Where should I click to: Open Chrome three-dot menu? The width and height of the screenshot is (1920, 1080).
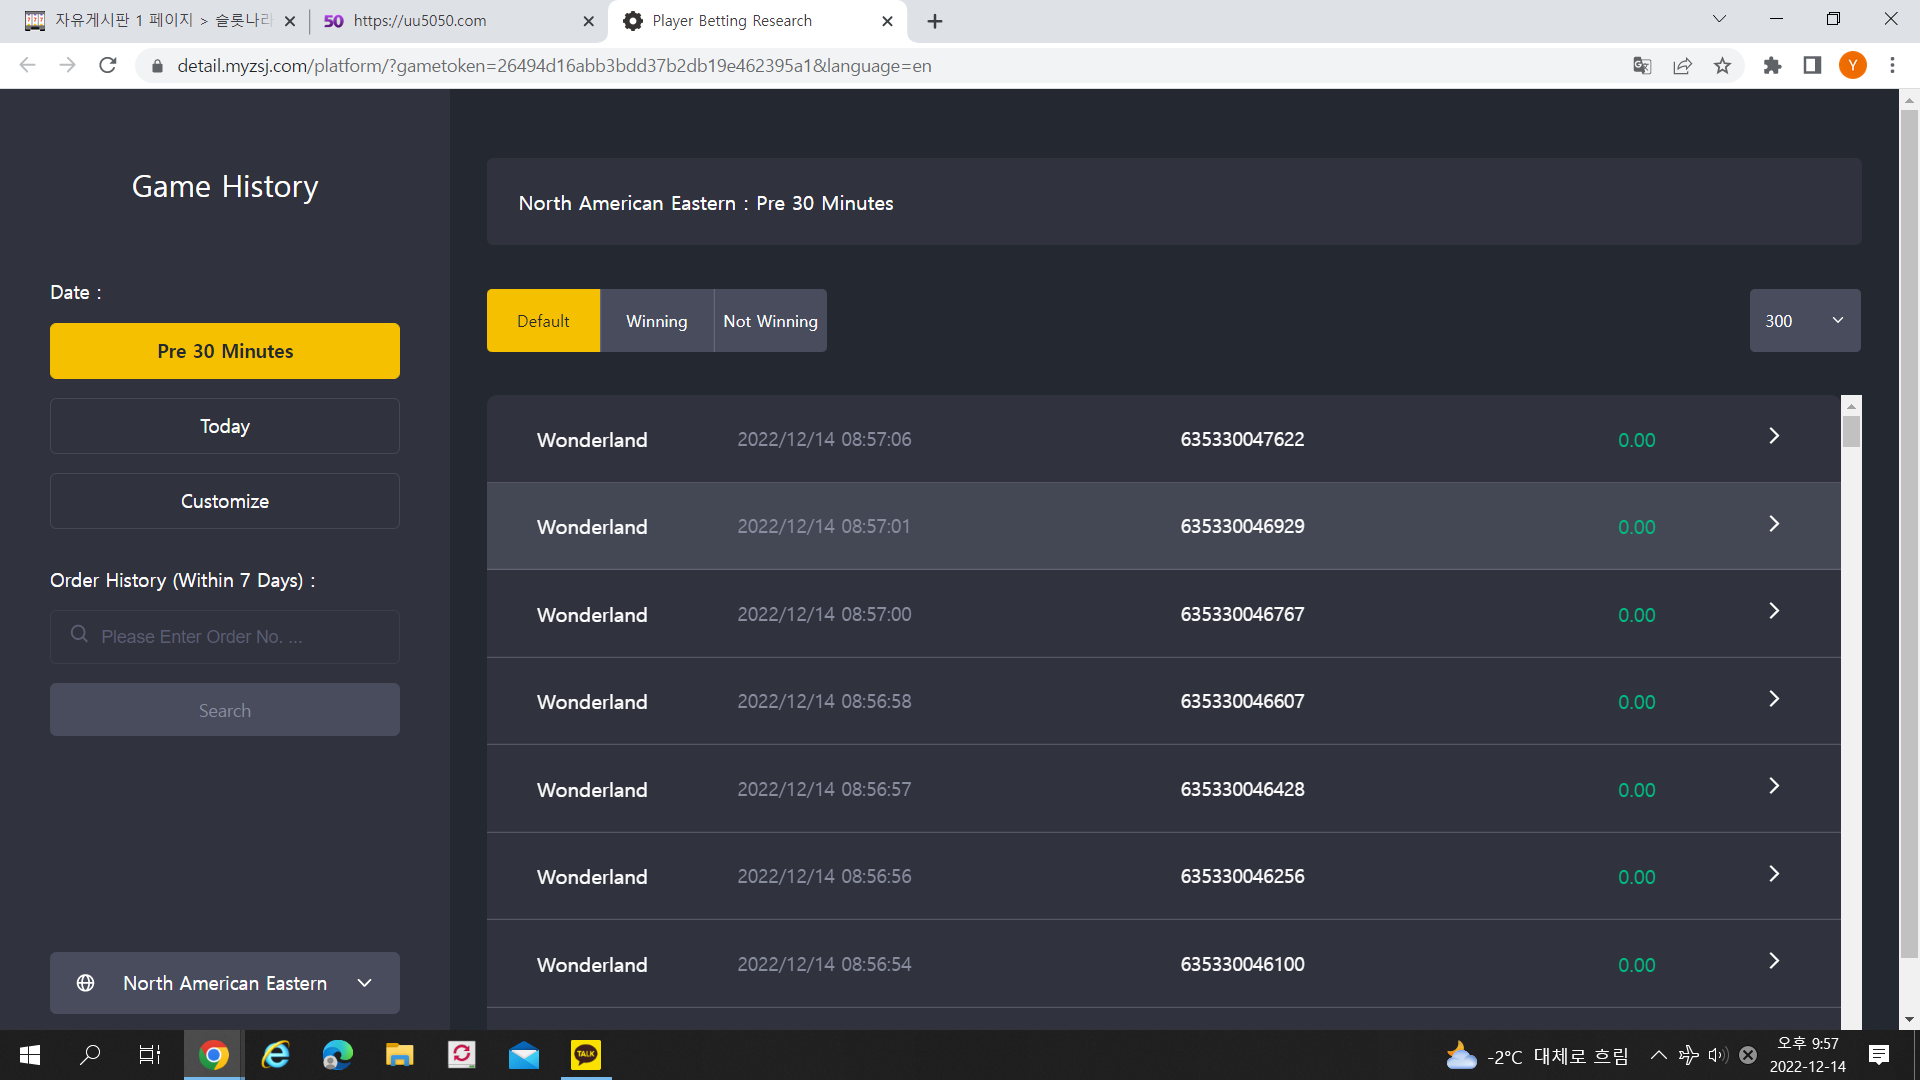point(1892,65)
